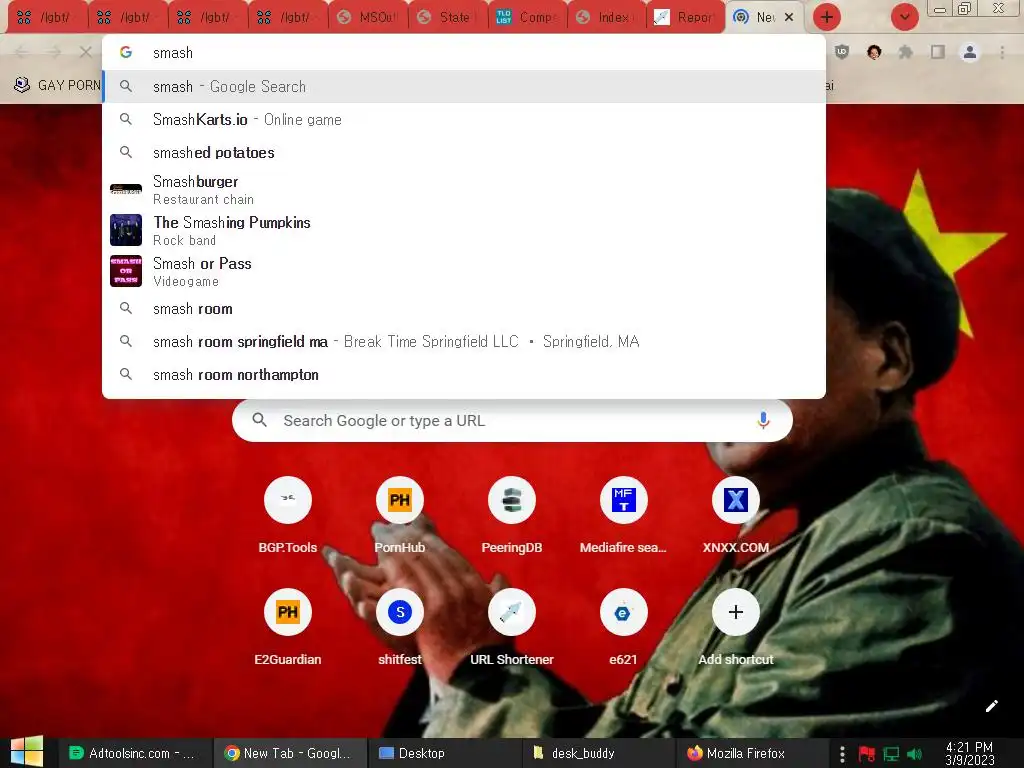
Task: Switch to the MSOut tab
Action: coord(368,18)
